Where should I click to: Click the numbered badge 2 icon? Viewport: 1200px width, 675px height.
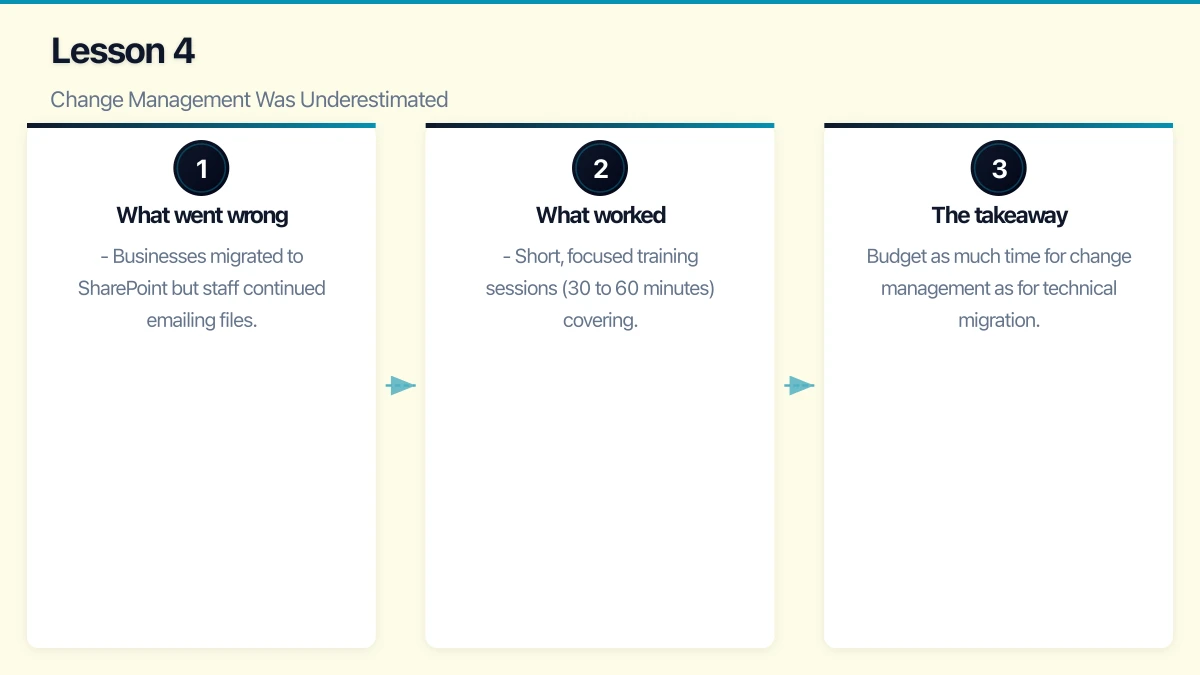(x=599, y=168)
